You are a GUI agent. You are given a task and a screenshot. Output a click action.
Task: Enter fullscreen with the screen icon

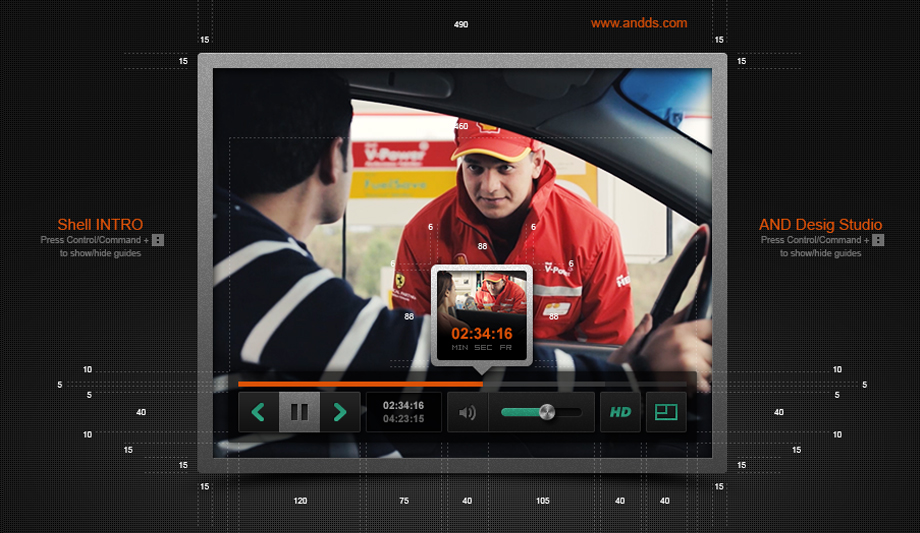pyautogui.click(x=666, y=412)
